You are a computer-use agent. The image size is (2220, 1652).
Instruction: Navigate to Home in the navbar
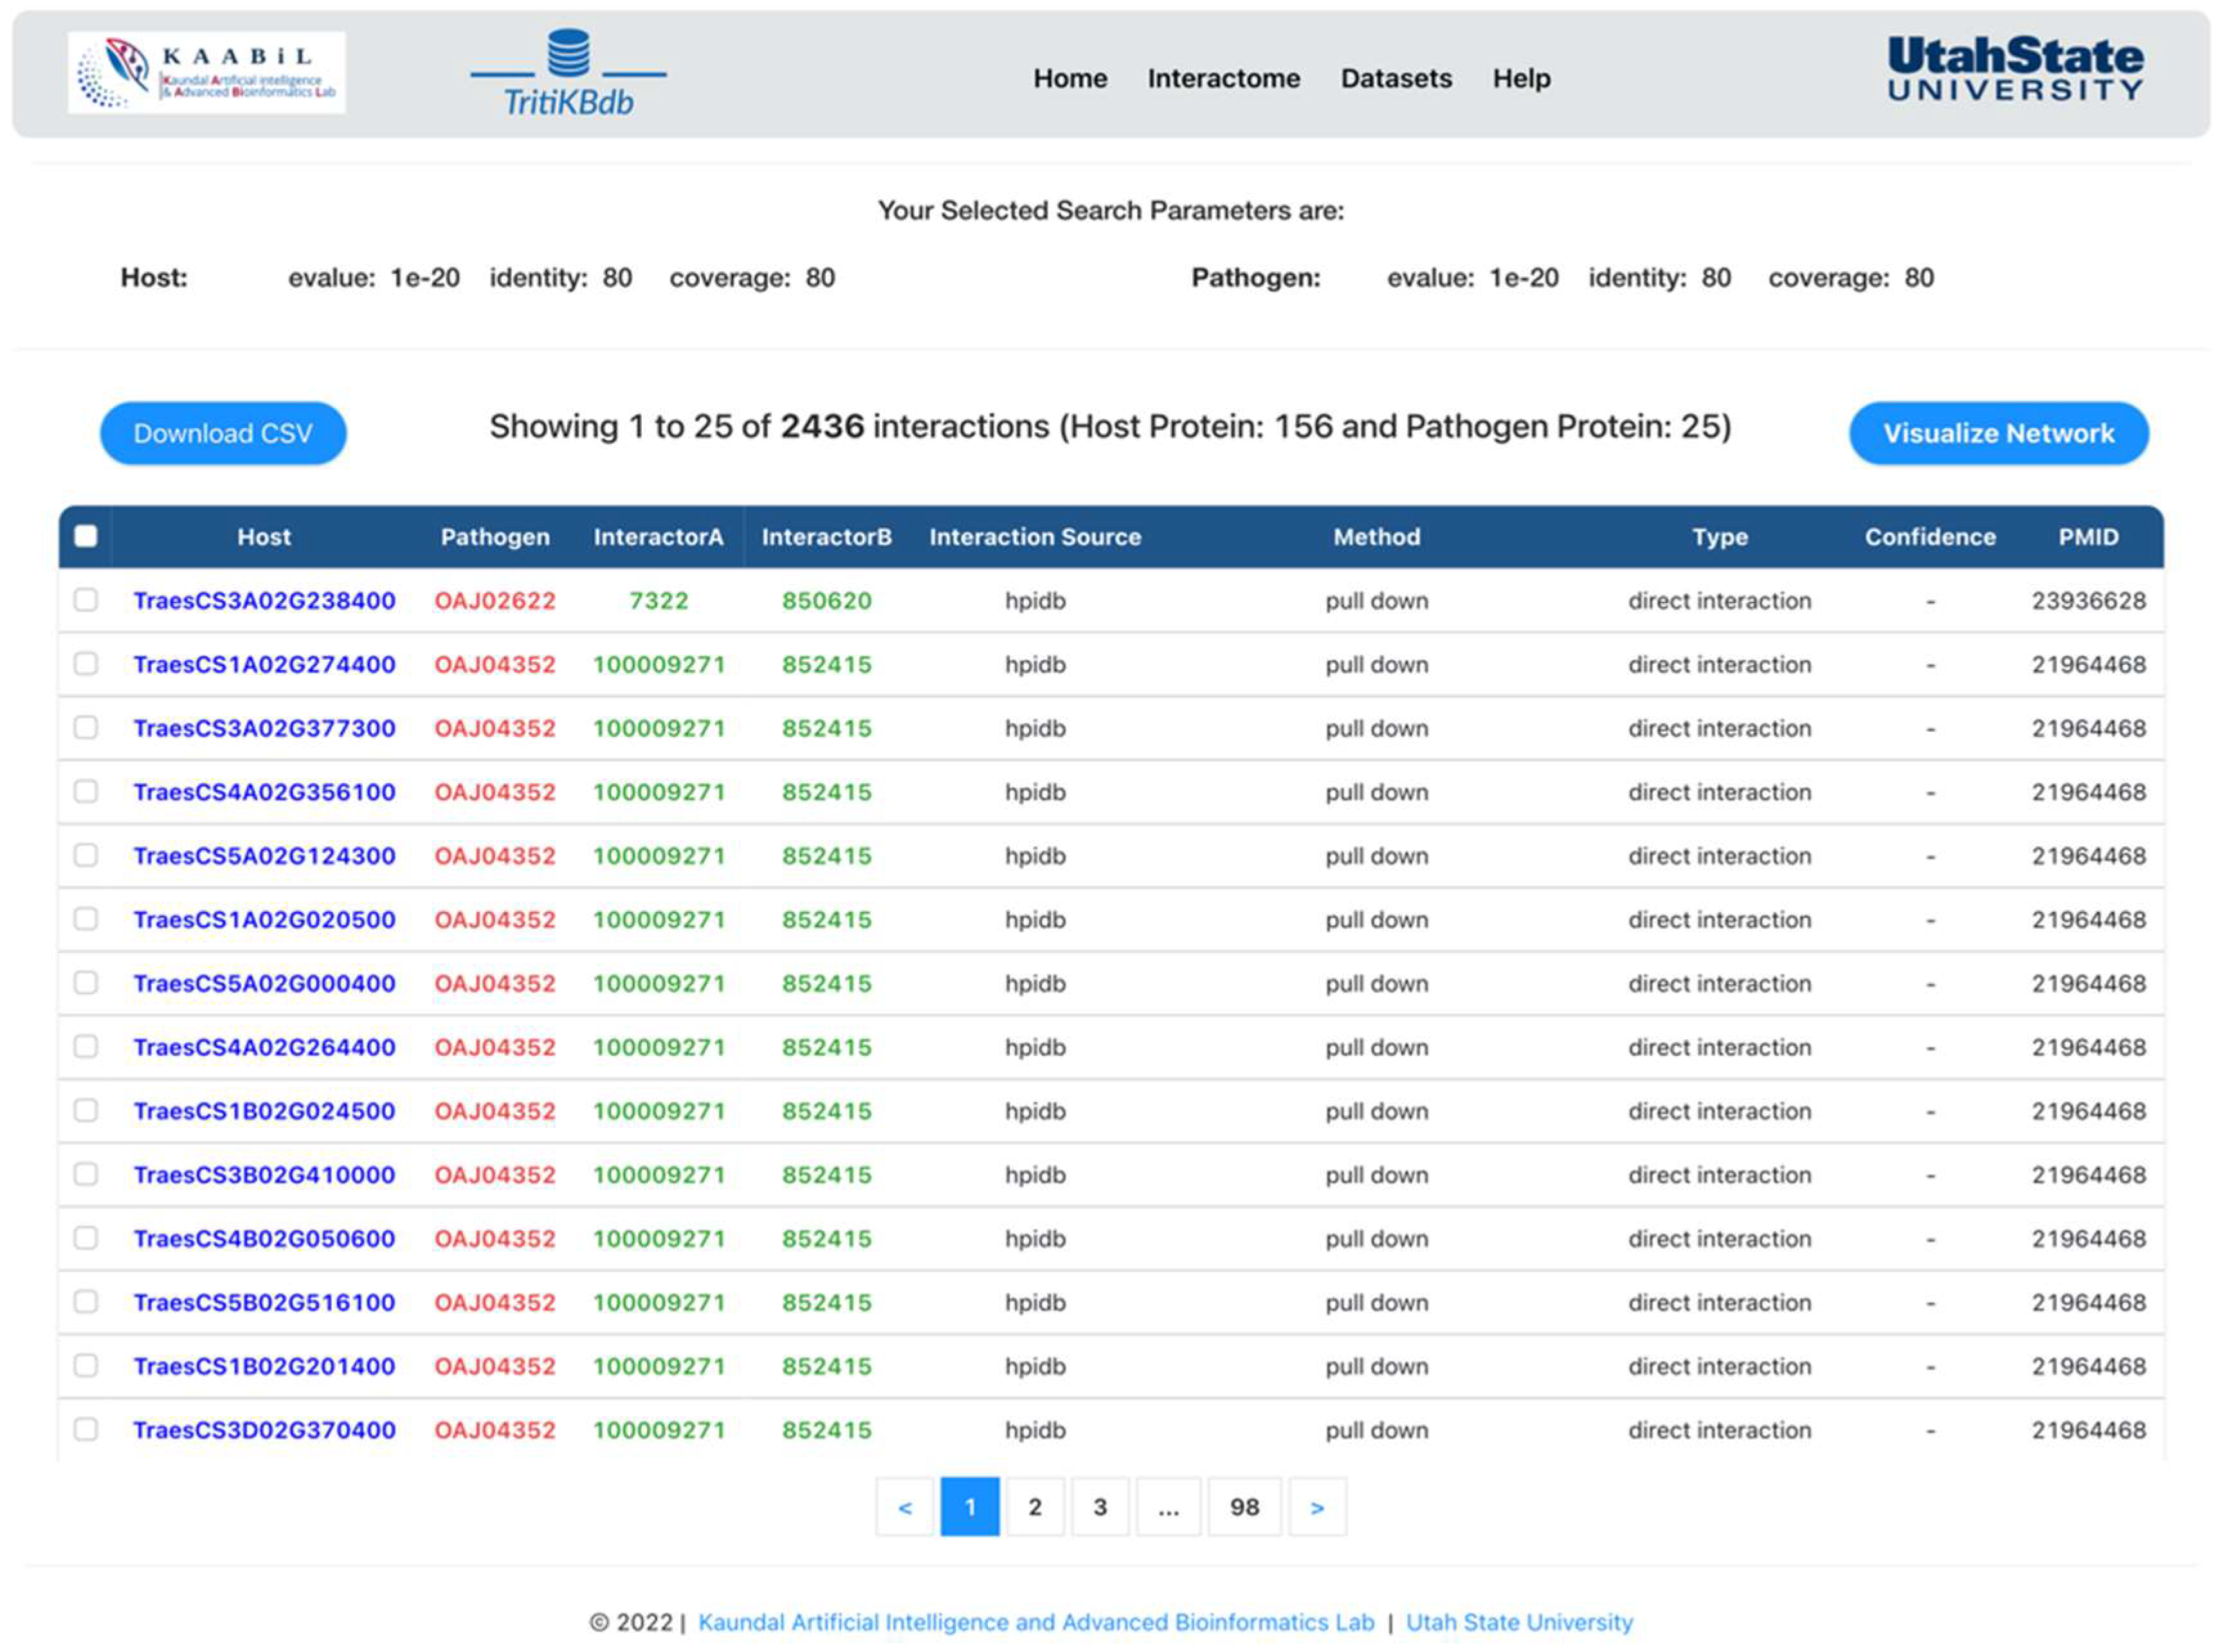1069,78
